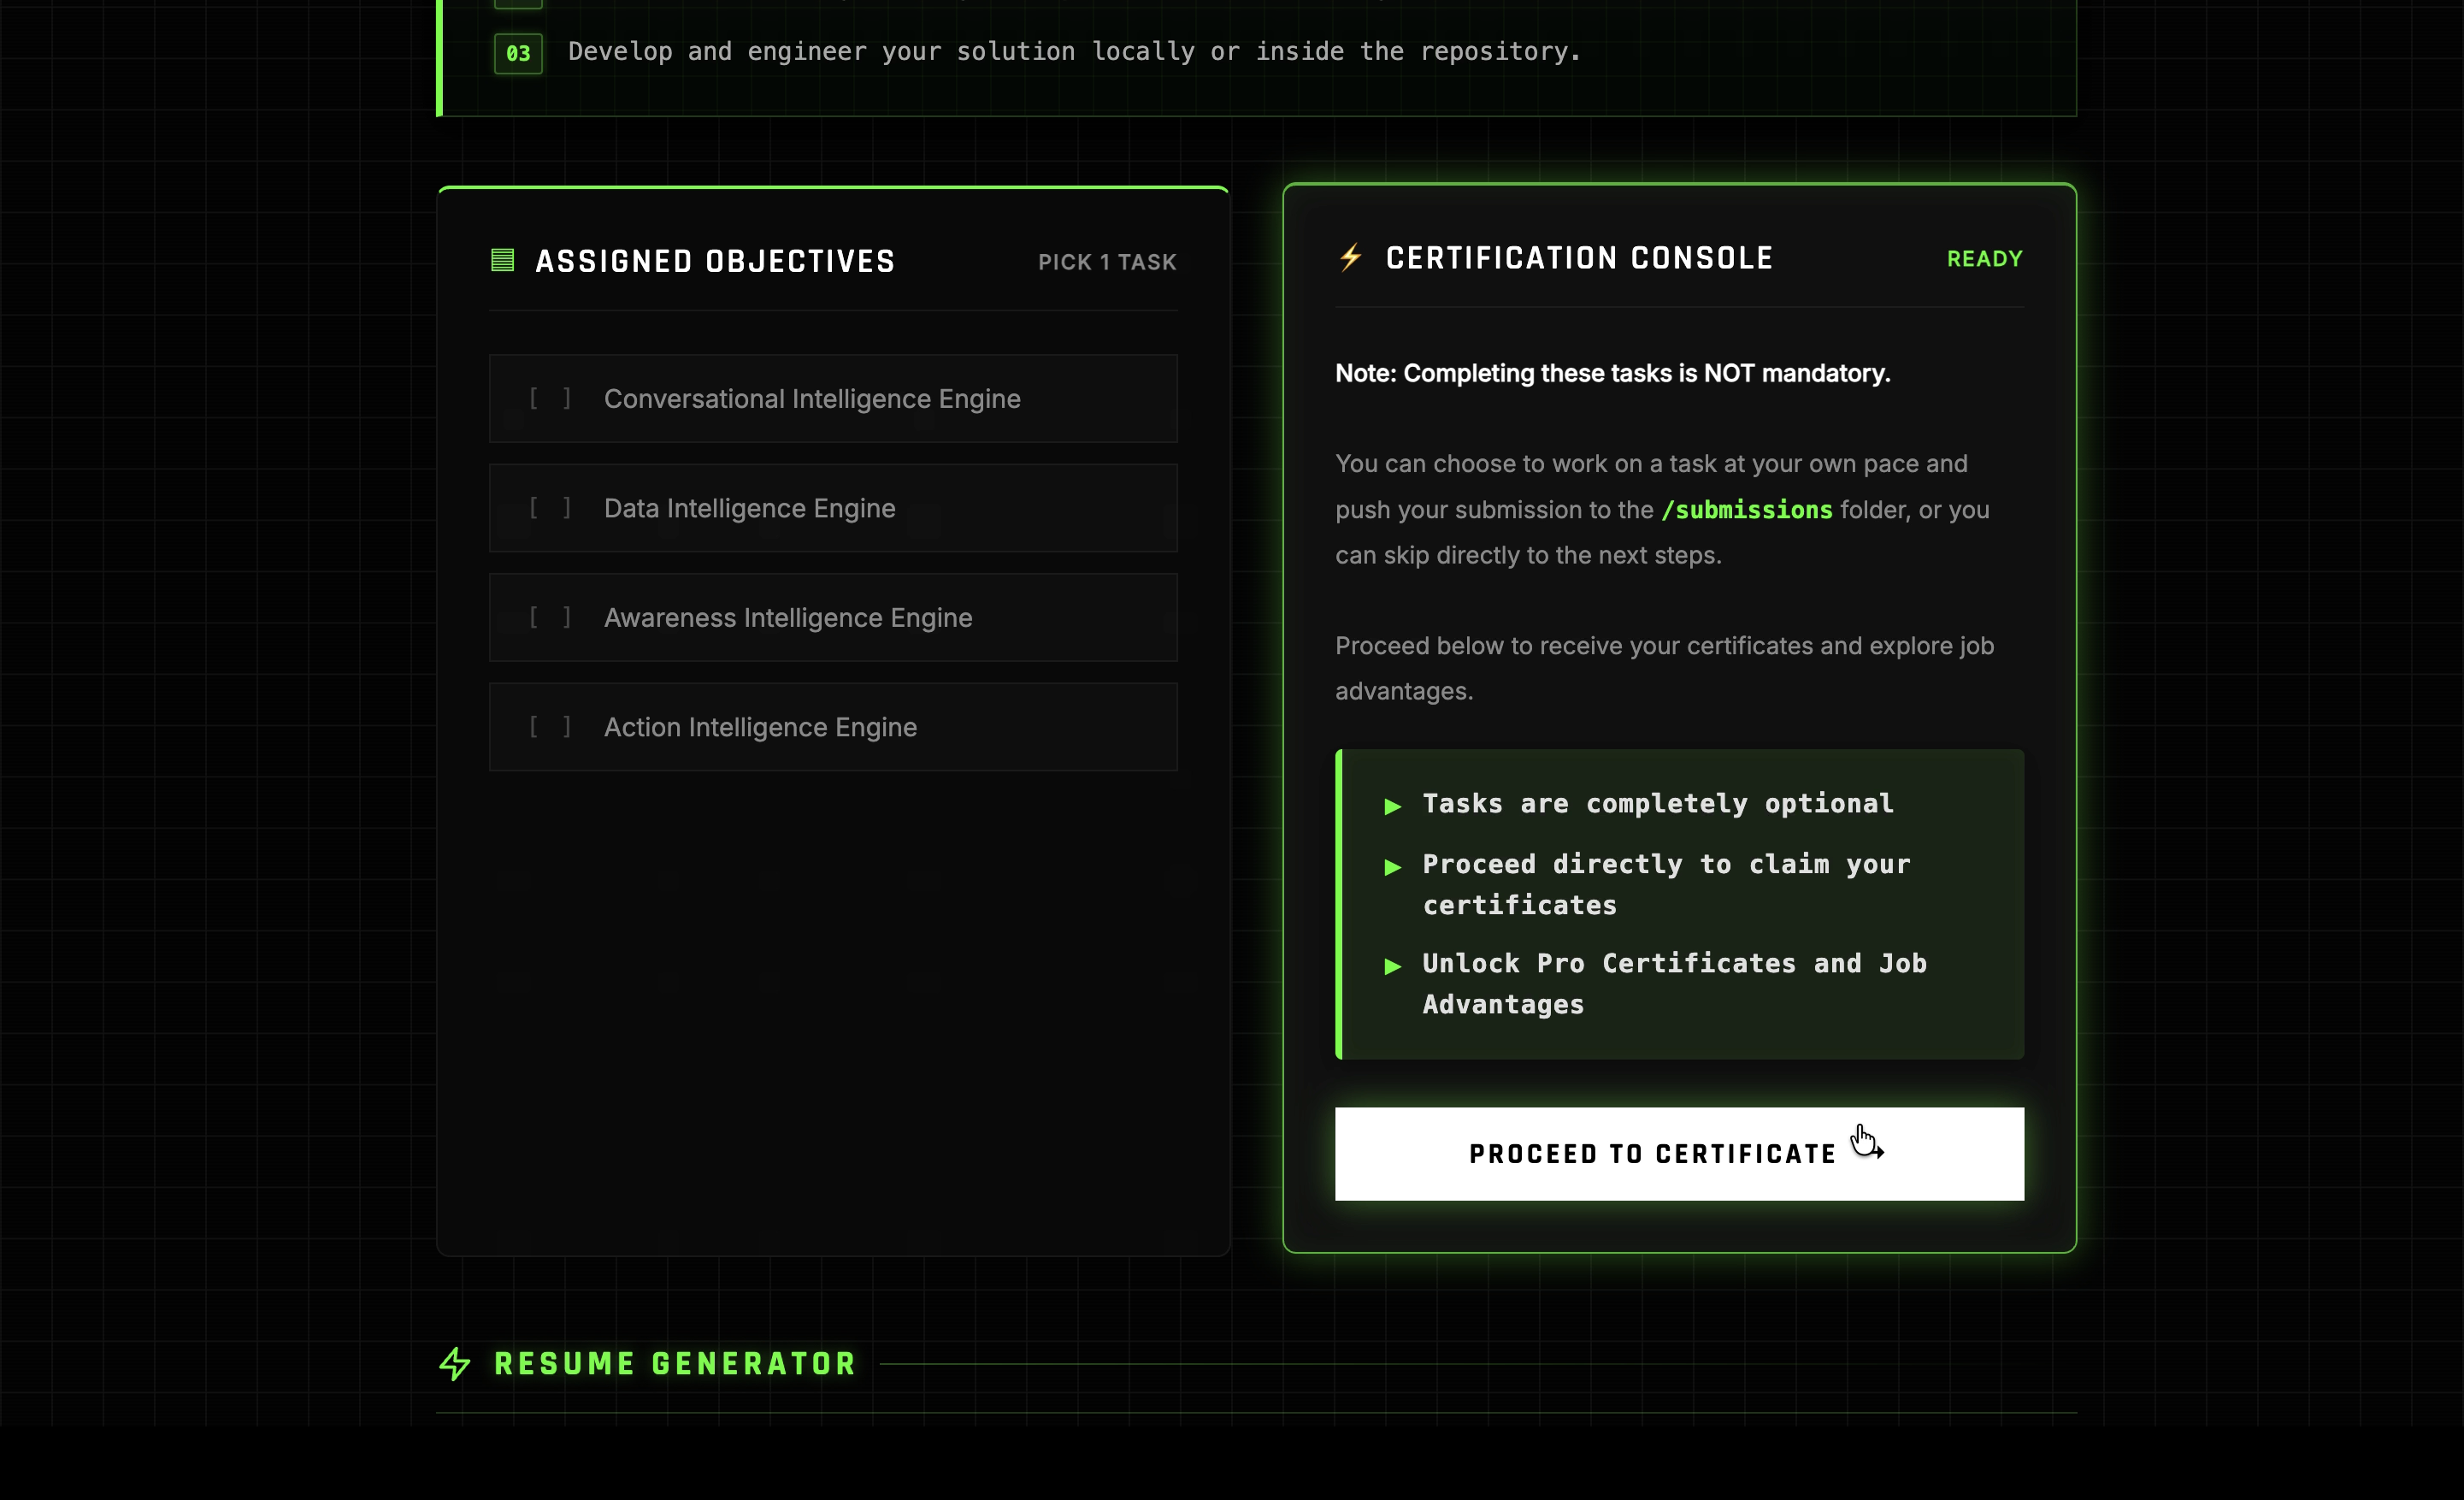Click the Certification Console heading
Image resolution: width=2464 pixels, height=1500 pixels.
pos(1579,258)
